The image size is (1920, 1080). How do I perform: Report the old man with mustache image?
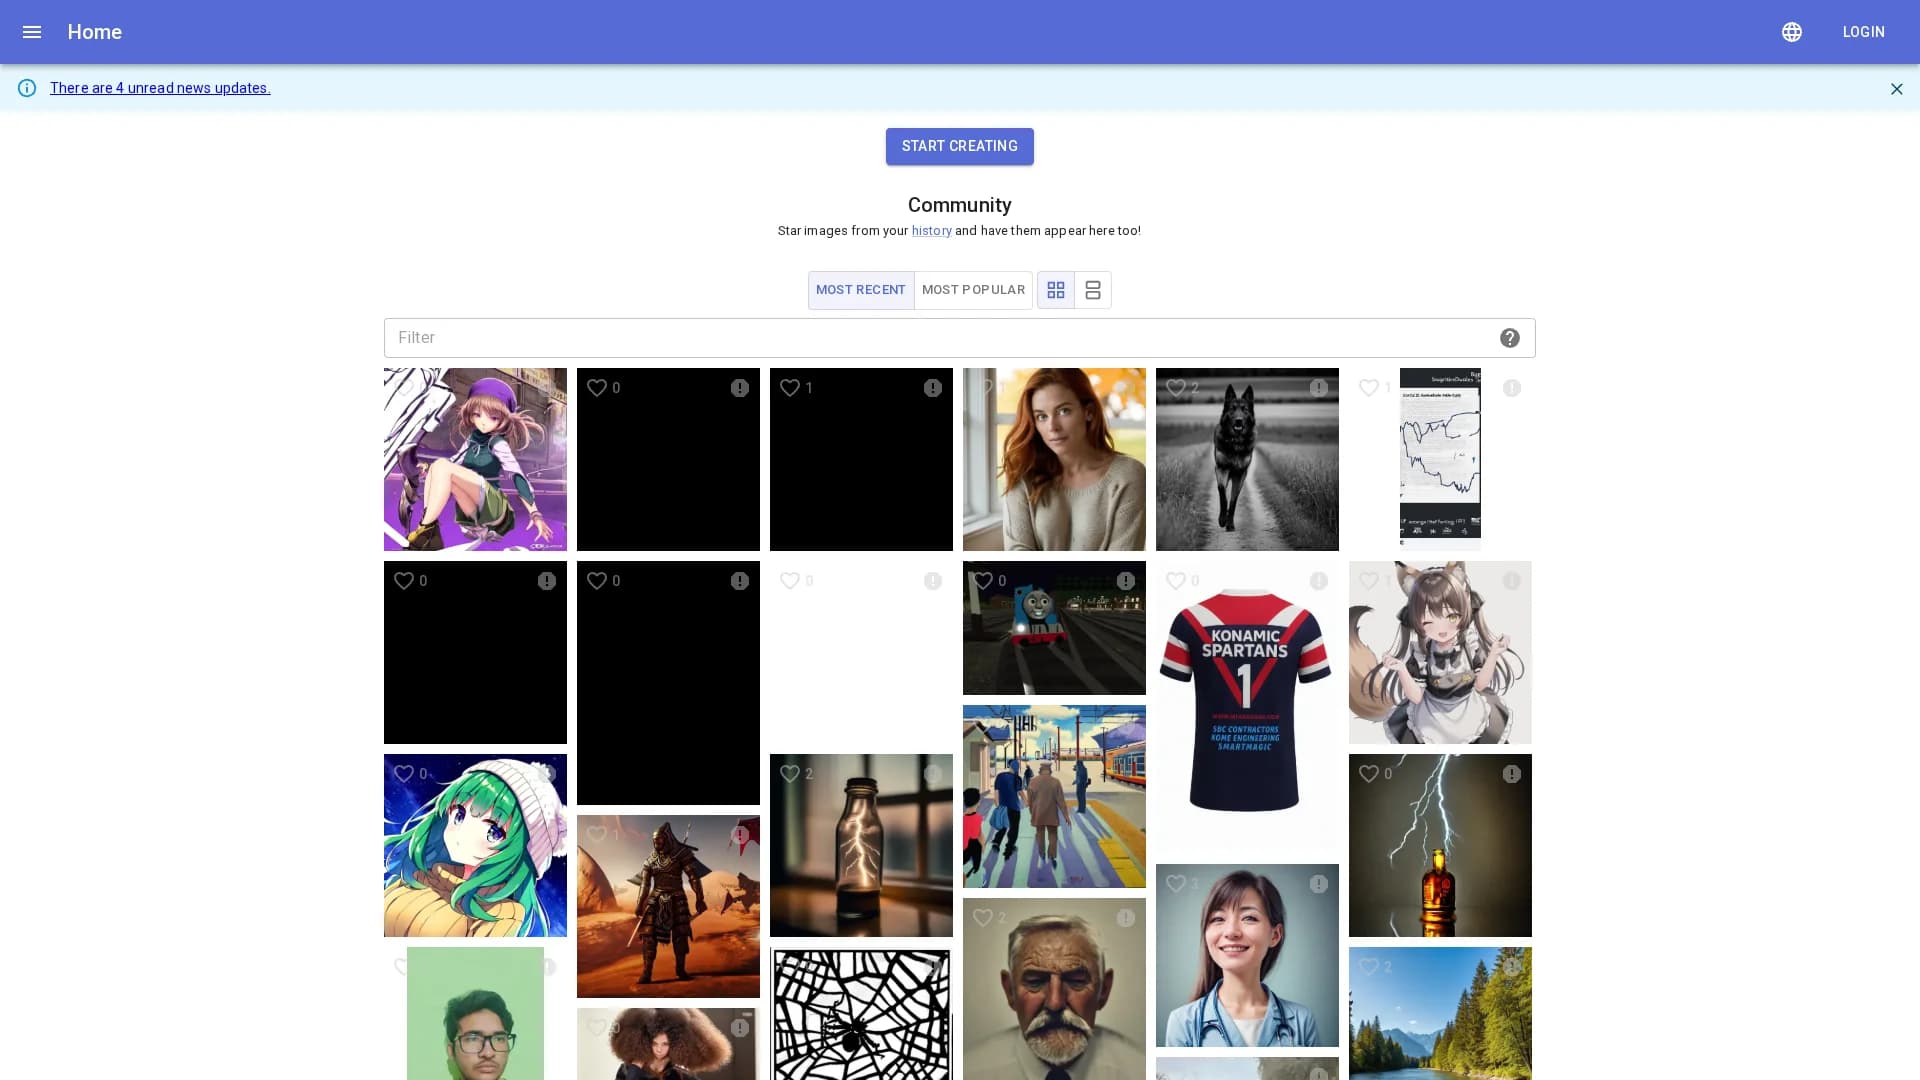(1126, 918)
